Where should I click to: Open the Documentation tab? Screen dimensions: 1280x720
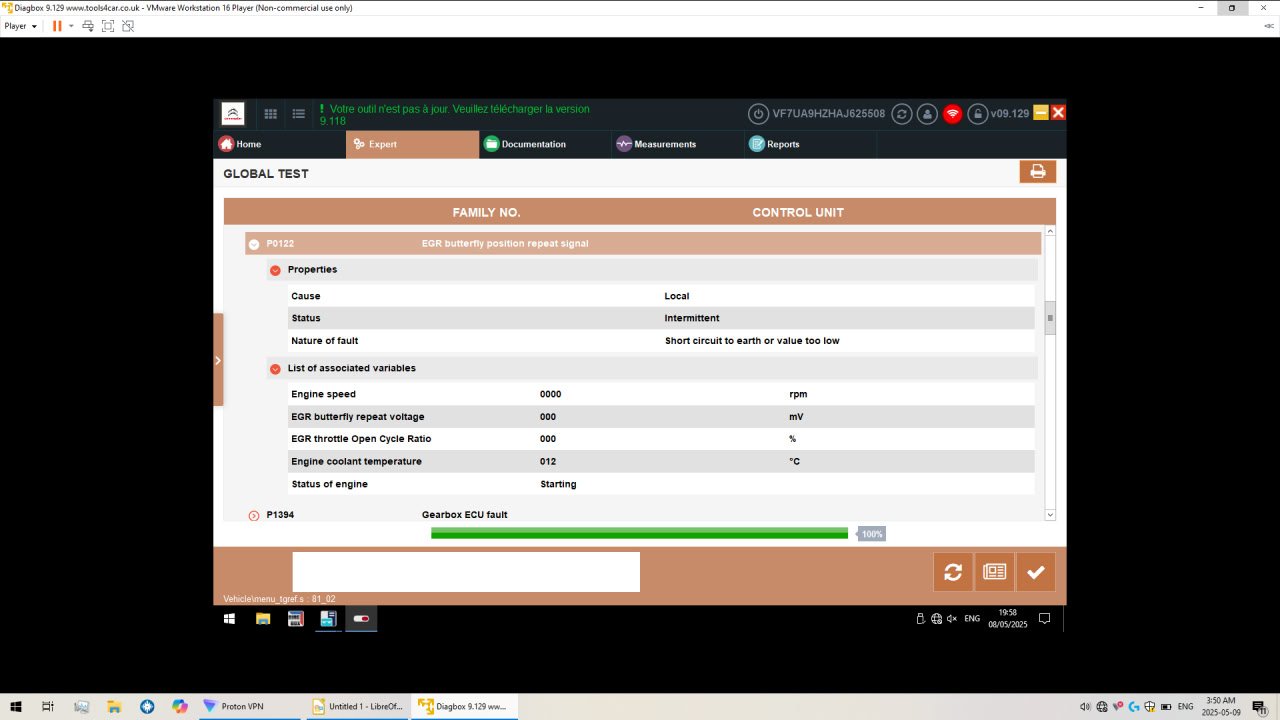pyautogui.click(x=546, y=144)
